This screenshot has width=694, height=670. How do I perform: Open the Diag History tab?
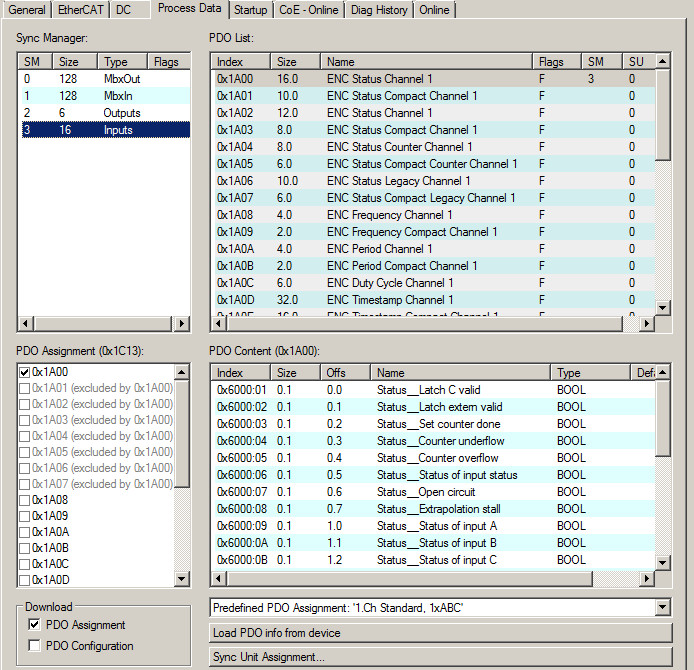pyautogui.click(x=379, y=10)
